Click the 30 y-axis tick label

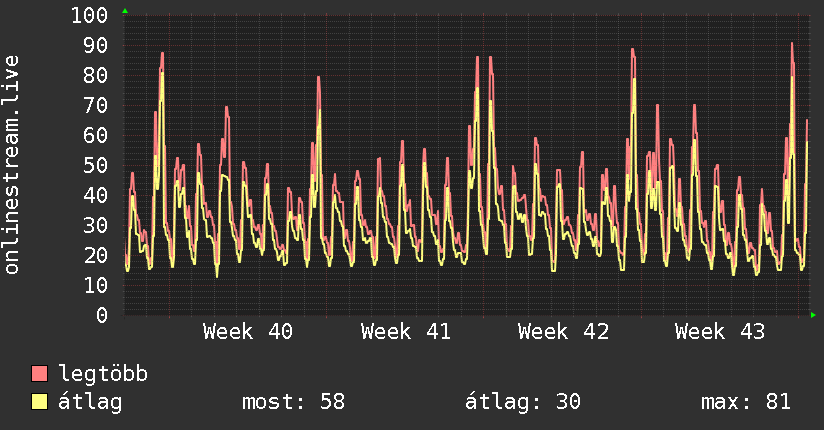click(96, 225)
